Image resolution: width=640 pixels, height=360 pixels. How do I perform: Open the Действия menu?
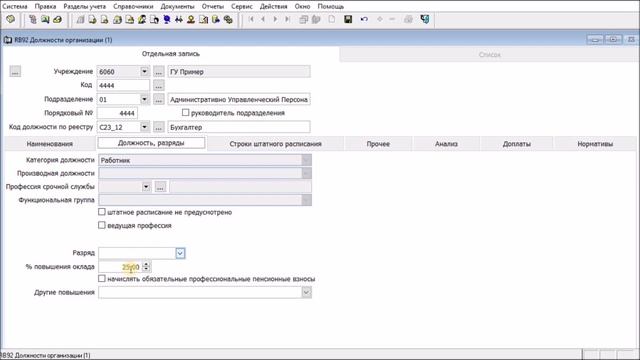[x=273, y=7]
